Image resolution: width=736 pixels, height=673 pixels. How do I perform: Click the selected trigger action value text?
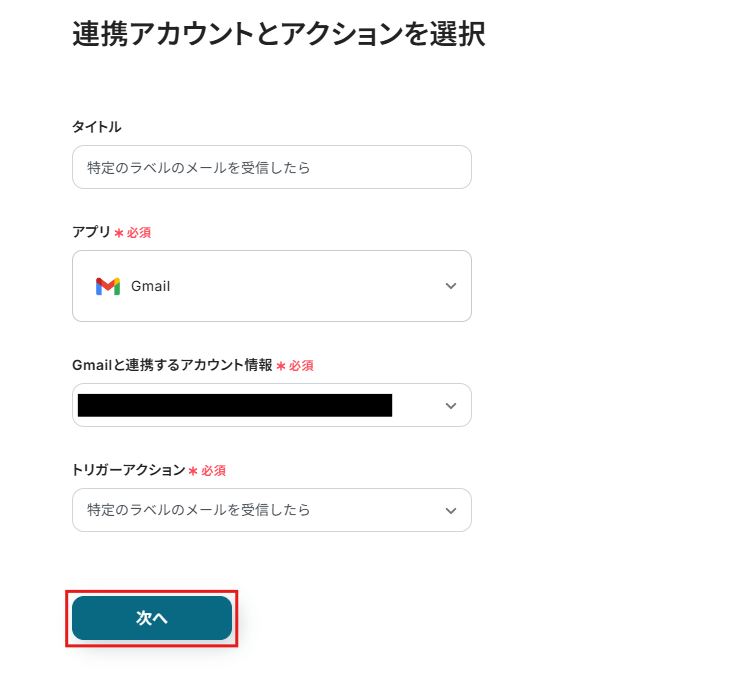pyautogui.click(x=199, y=510)
